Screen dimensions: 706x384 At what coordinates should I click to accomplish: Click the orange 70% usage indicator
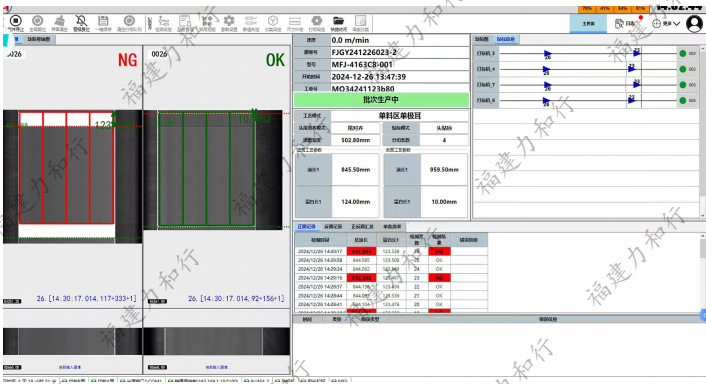[x=587, y=9]
